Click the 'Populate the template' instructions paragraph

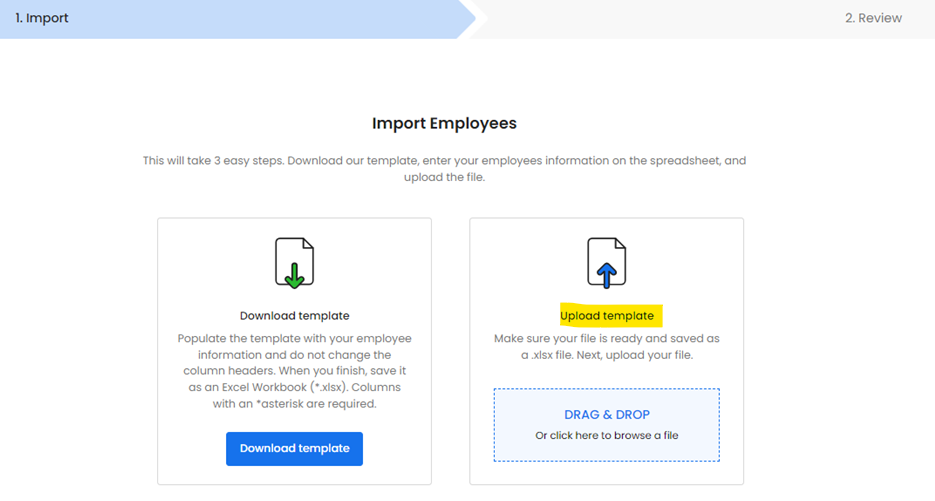click(294, 339)
